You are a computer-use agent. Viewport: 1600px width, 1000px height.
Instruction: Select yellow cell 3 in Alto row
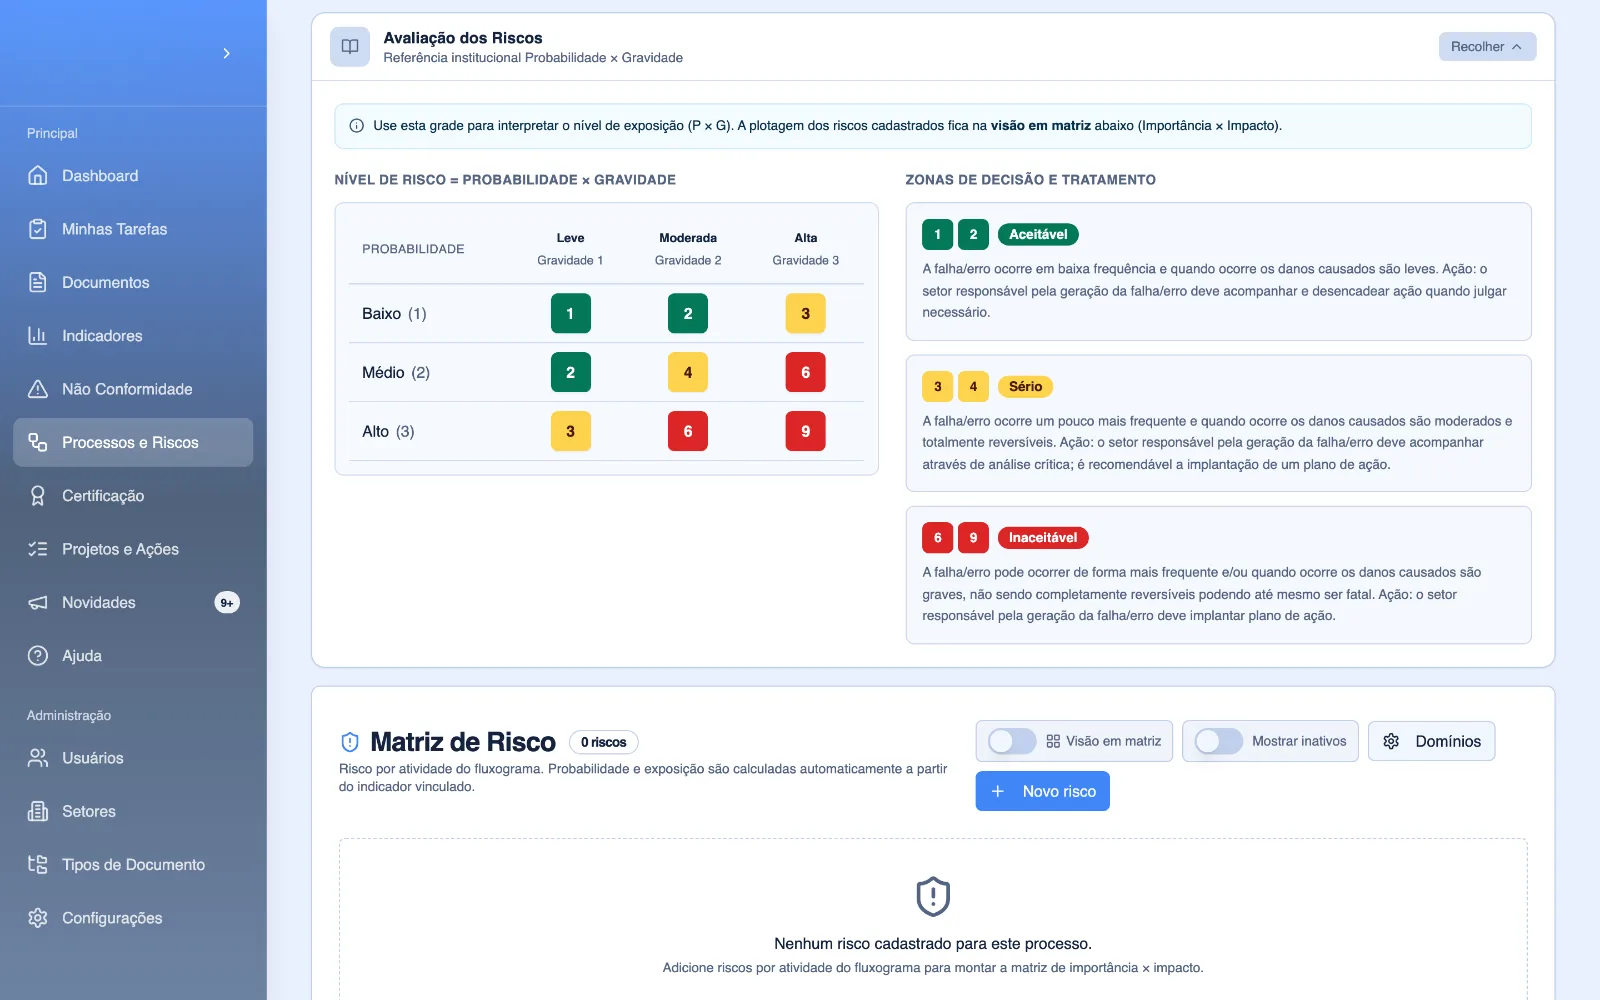click(570, 432)
